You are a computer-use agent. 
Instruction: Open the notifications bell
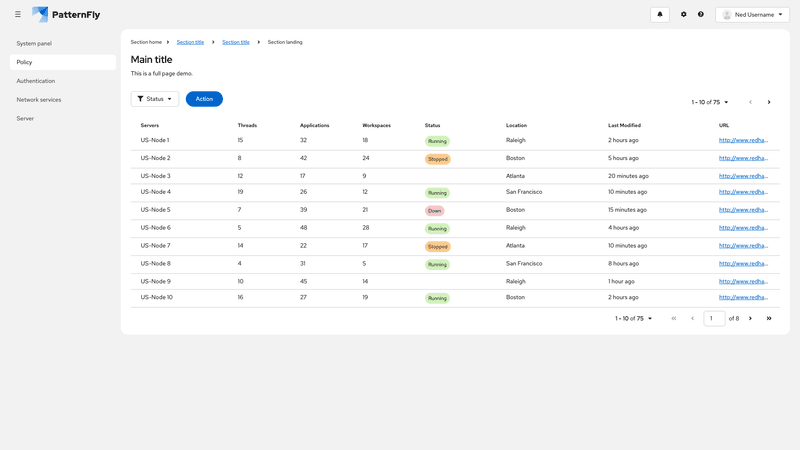tap(659, 15)
